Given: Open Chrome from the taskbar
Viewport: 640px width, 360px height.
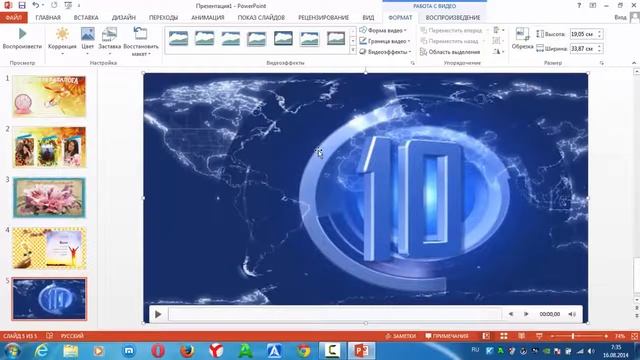Looking at the screenshot, I should [303, 351].
